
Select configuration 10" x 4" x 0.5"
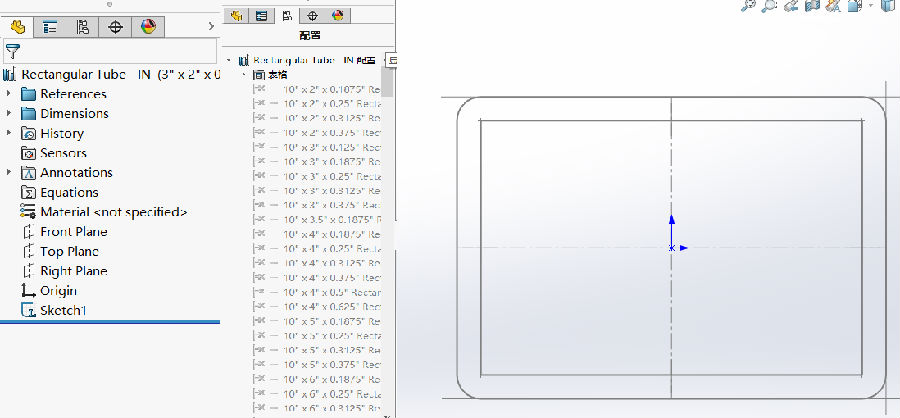pyautogui.click(x=317, y=292)
